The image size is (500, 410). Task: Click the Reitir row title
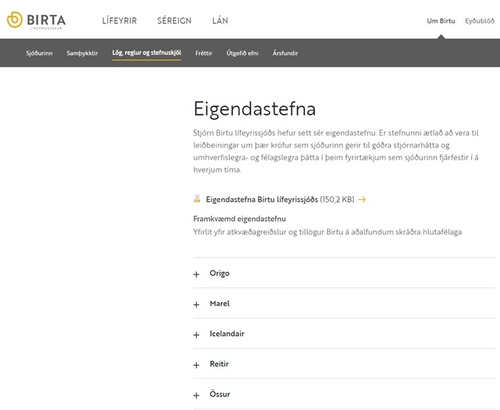point(219,364)
